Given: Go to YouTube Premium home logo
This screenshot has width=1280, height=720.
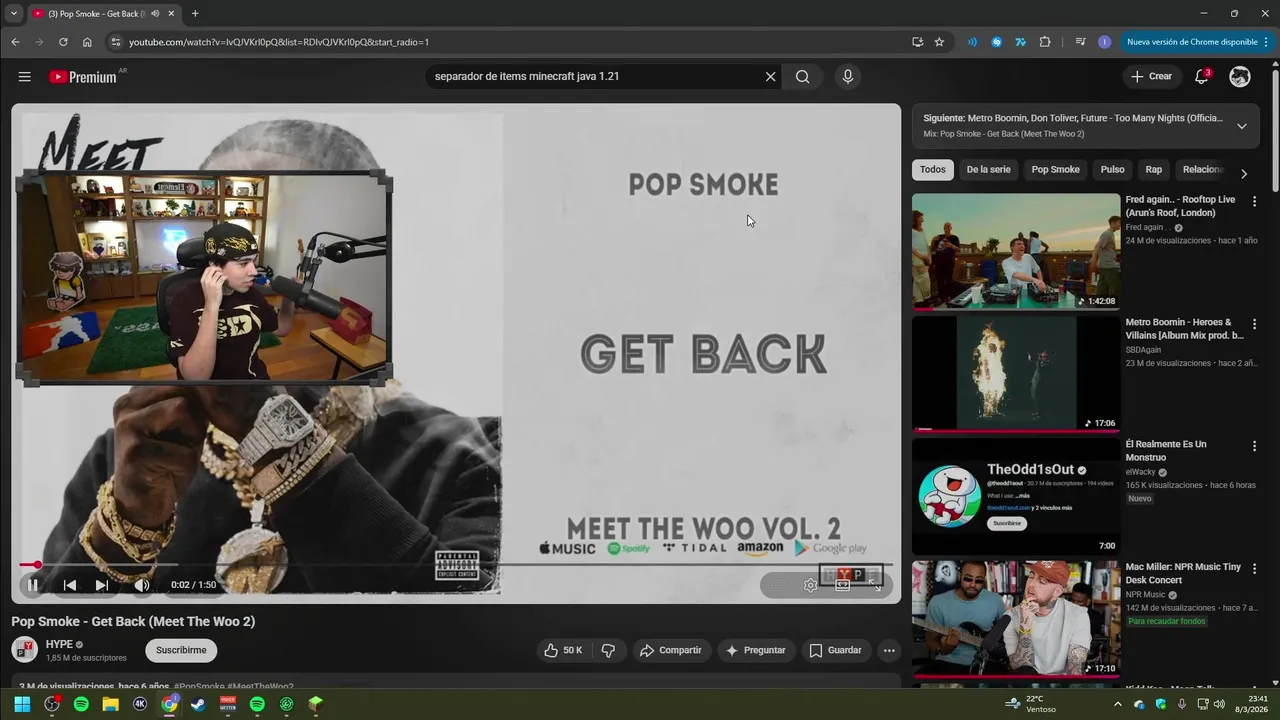Looking at the screenshot, I should (x=83, y=77).
